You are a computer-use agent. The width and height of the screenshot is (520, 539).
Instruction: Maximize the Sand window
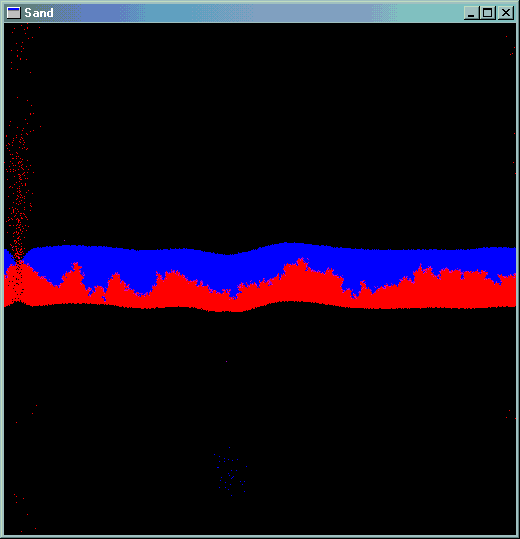[x=487, y=13]
